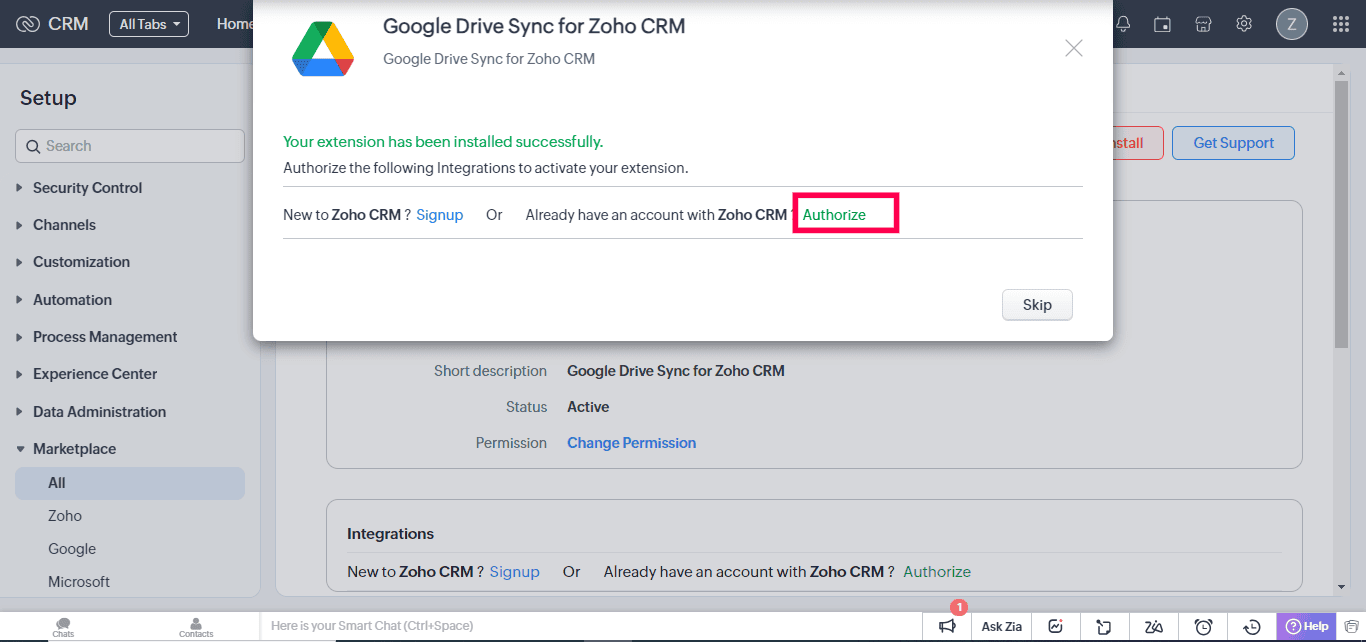This screenshot has width=1366, height=642.
Task: Open the puzzle-piece icon in bottom bar
Action: (x=1104, y=627)
